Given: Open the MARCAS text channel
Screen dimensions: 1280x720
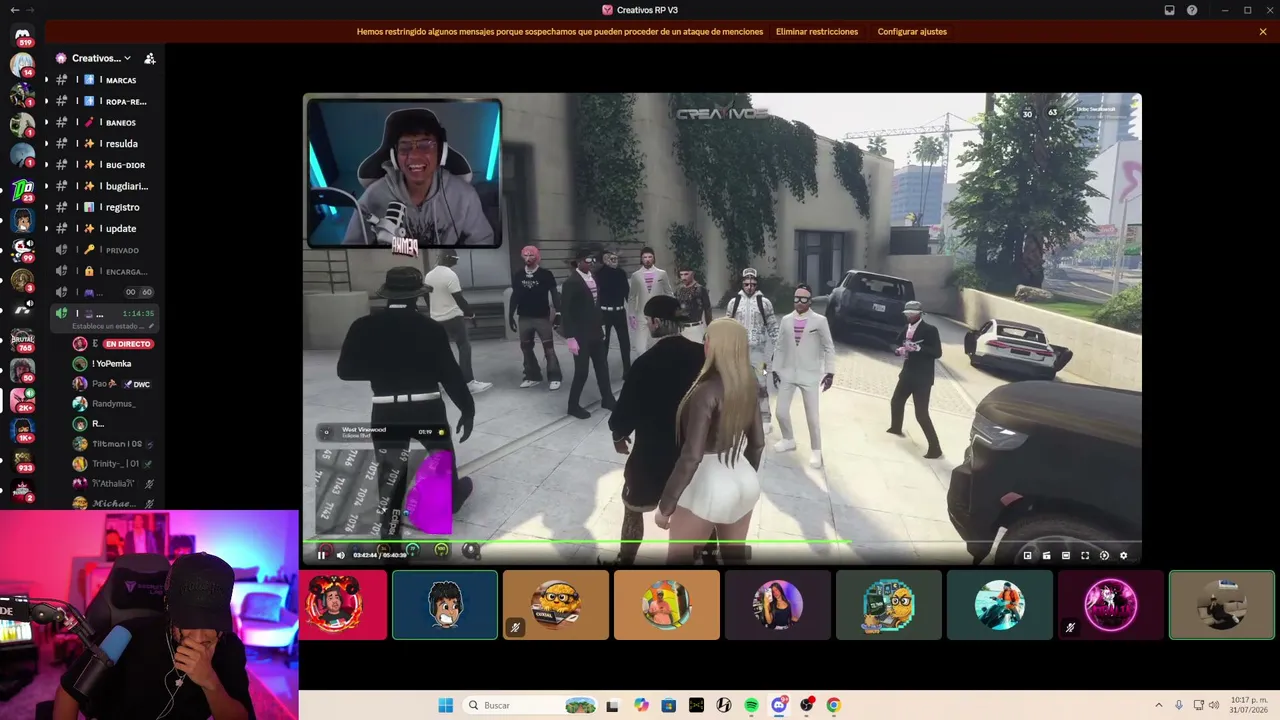Looking at the screenshot, I should (x=105, y=80).
